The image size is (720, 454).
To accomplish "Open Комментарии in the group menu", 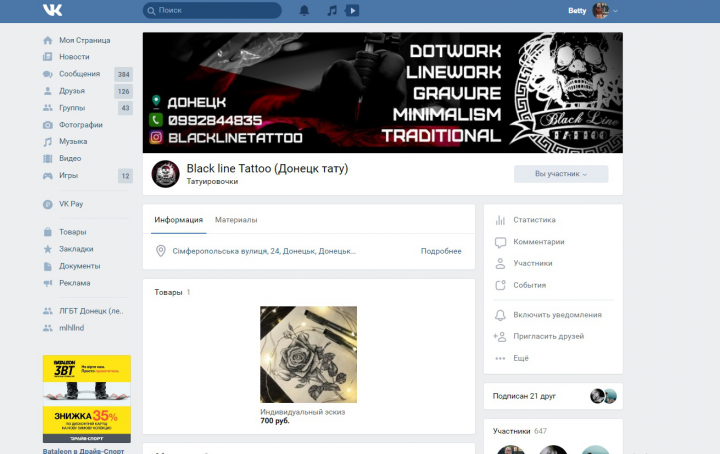I will click(539, 242).
